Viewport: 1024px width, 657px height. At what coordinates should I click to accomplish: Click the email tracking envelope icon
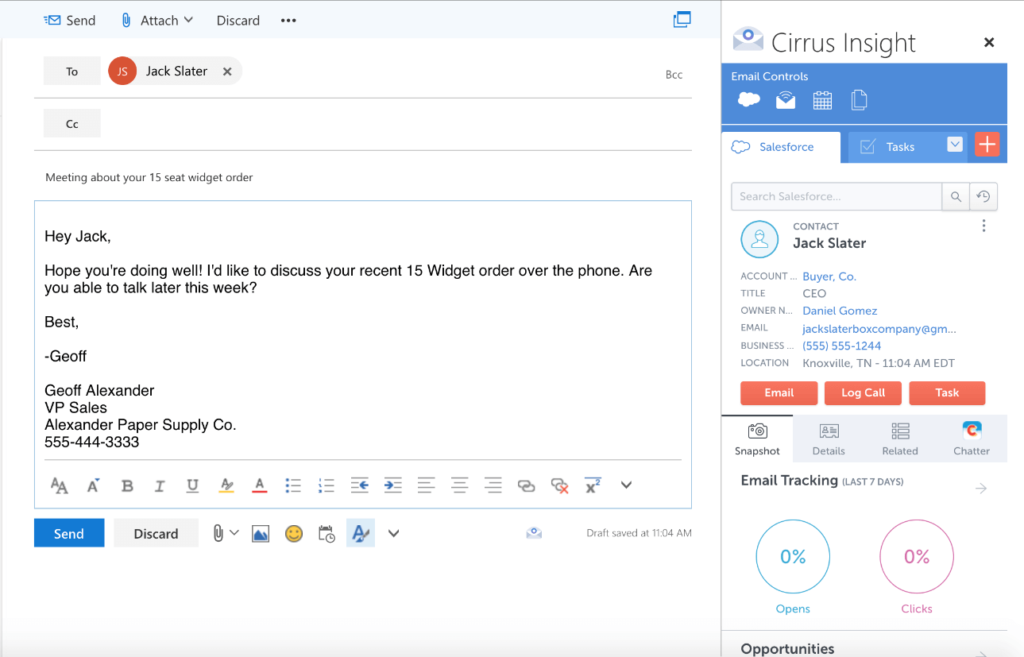[785, 100]
